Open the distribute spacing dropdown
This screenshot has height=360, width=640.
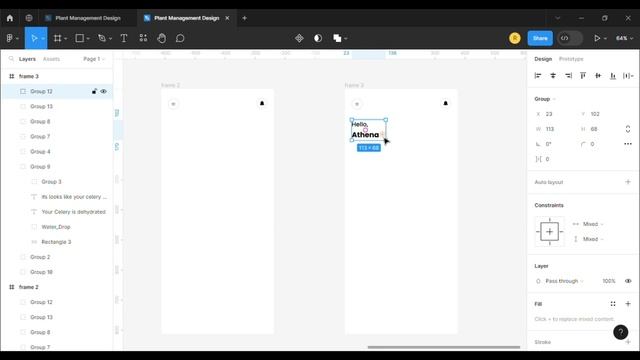pos(628,76)
